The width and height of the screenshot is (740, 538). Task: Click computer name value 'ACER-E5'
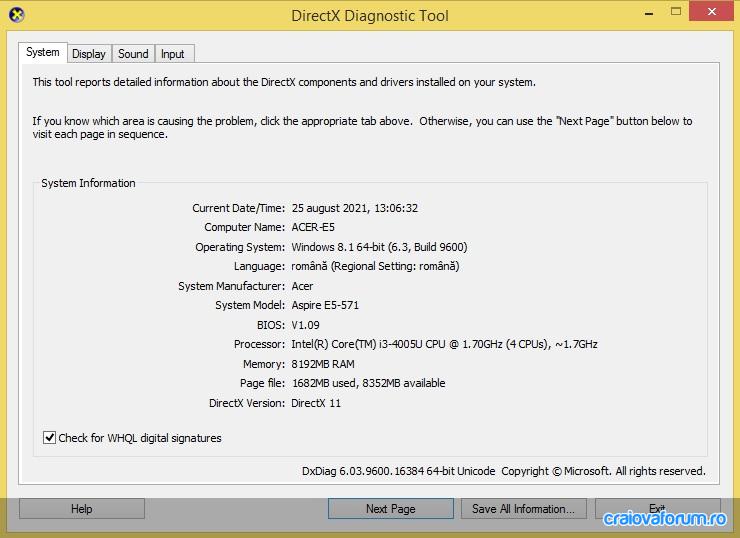pos(313,227)
